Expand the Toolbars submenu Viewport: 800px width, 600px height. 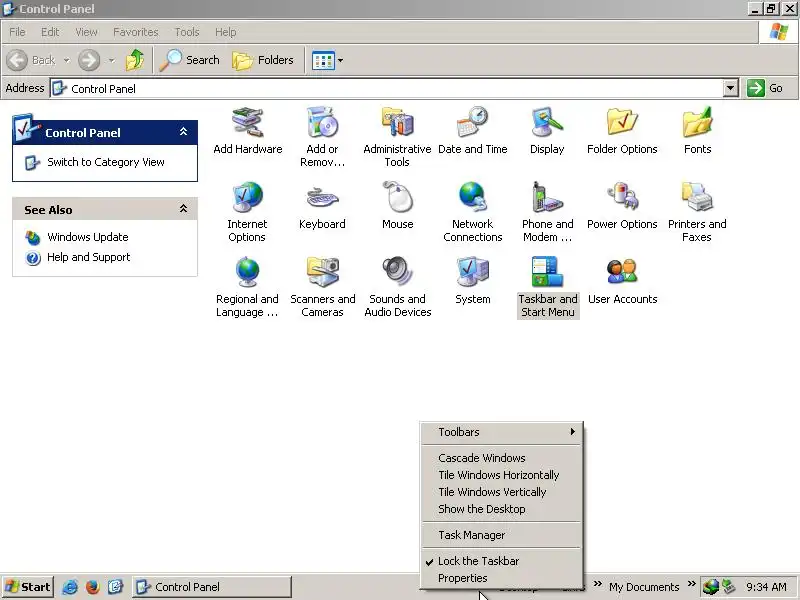click(502, 432)
